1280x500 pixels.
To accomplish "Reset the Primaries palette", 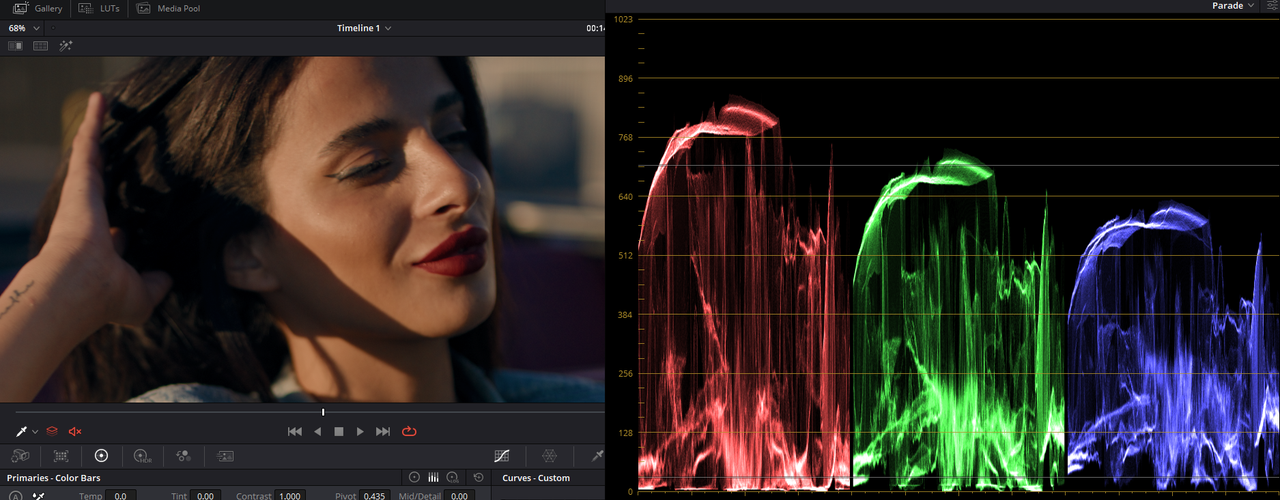I will click(478, 478).
